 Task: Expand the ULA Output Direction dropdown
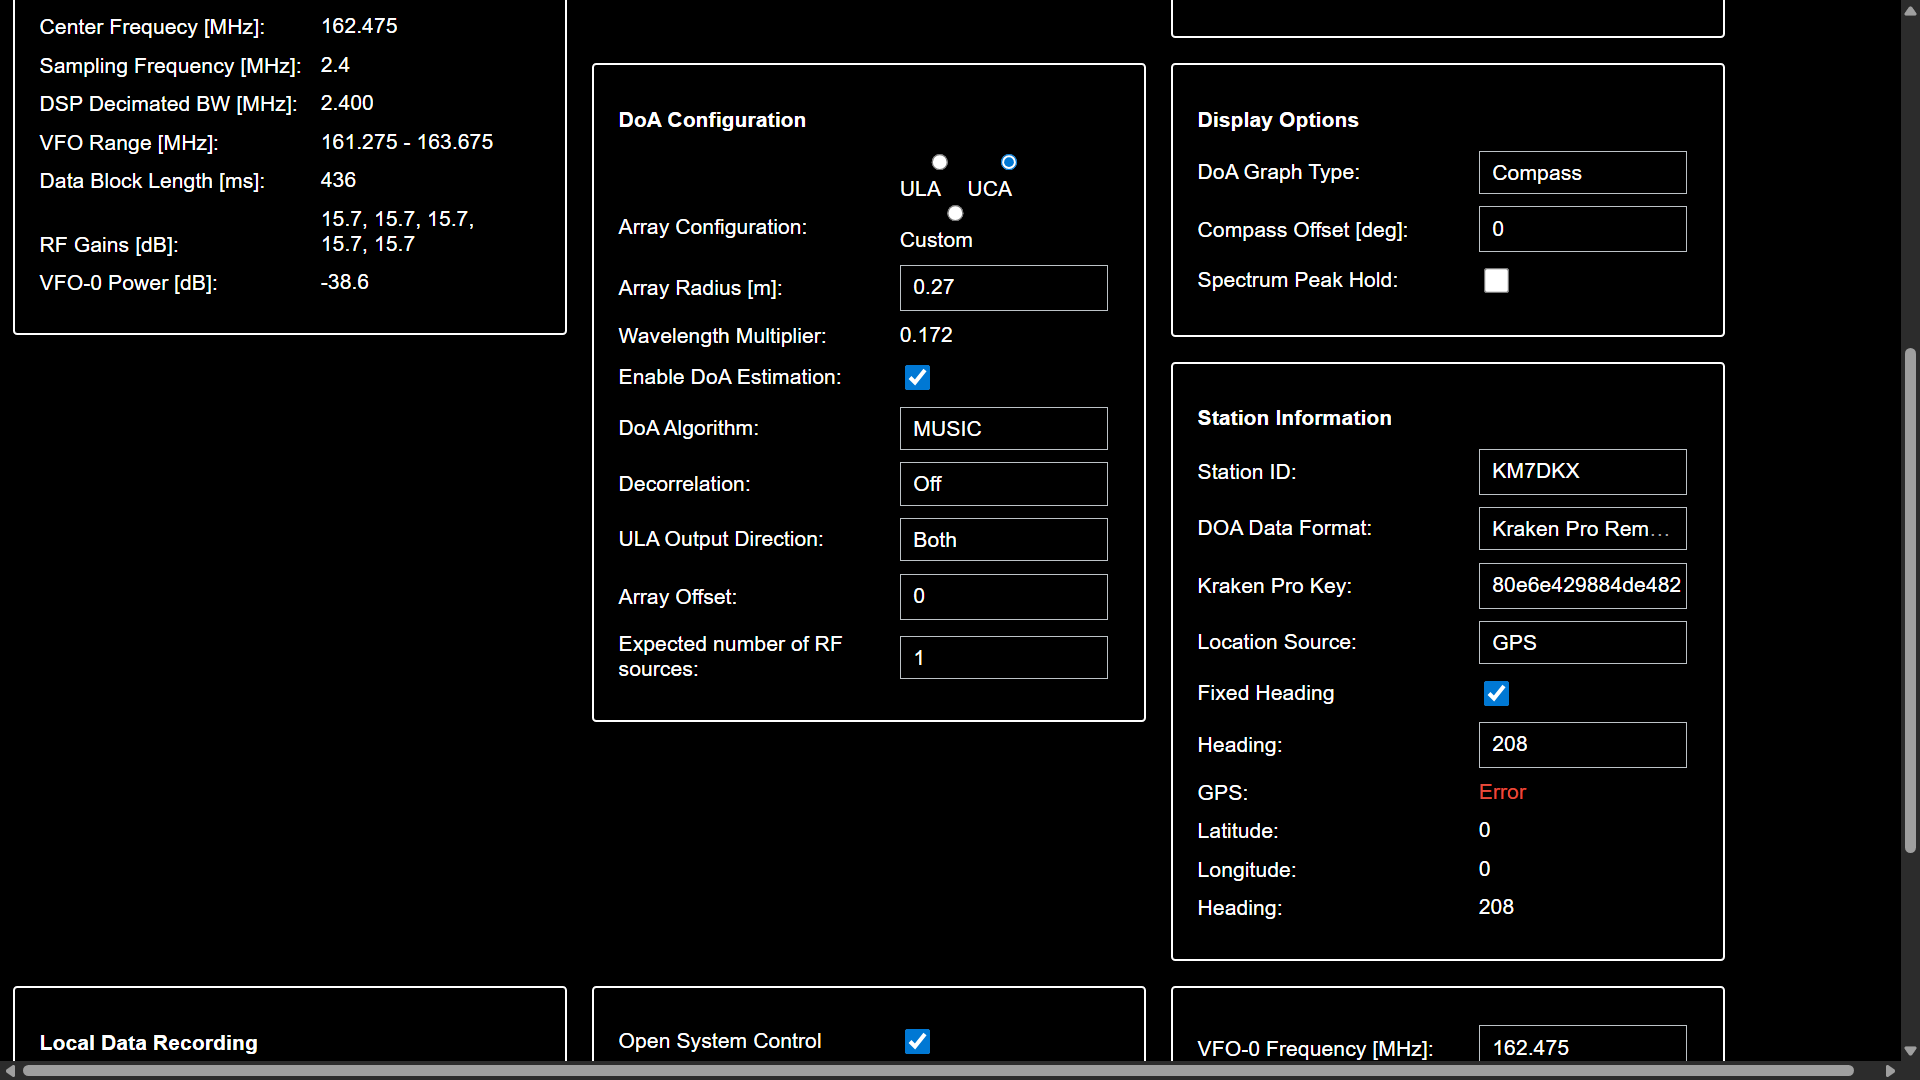1003,540
